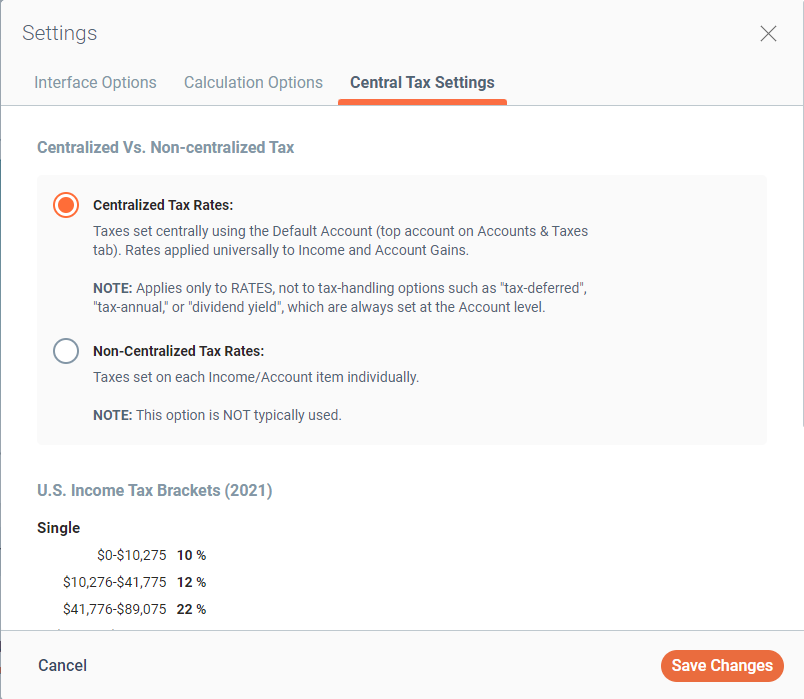This screenshot has height=699, width=804.
Task: Select the Centralized Tax Rates radio button
Action: coord(65,205)
